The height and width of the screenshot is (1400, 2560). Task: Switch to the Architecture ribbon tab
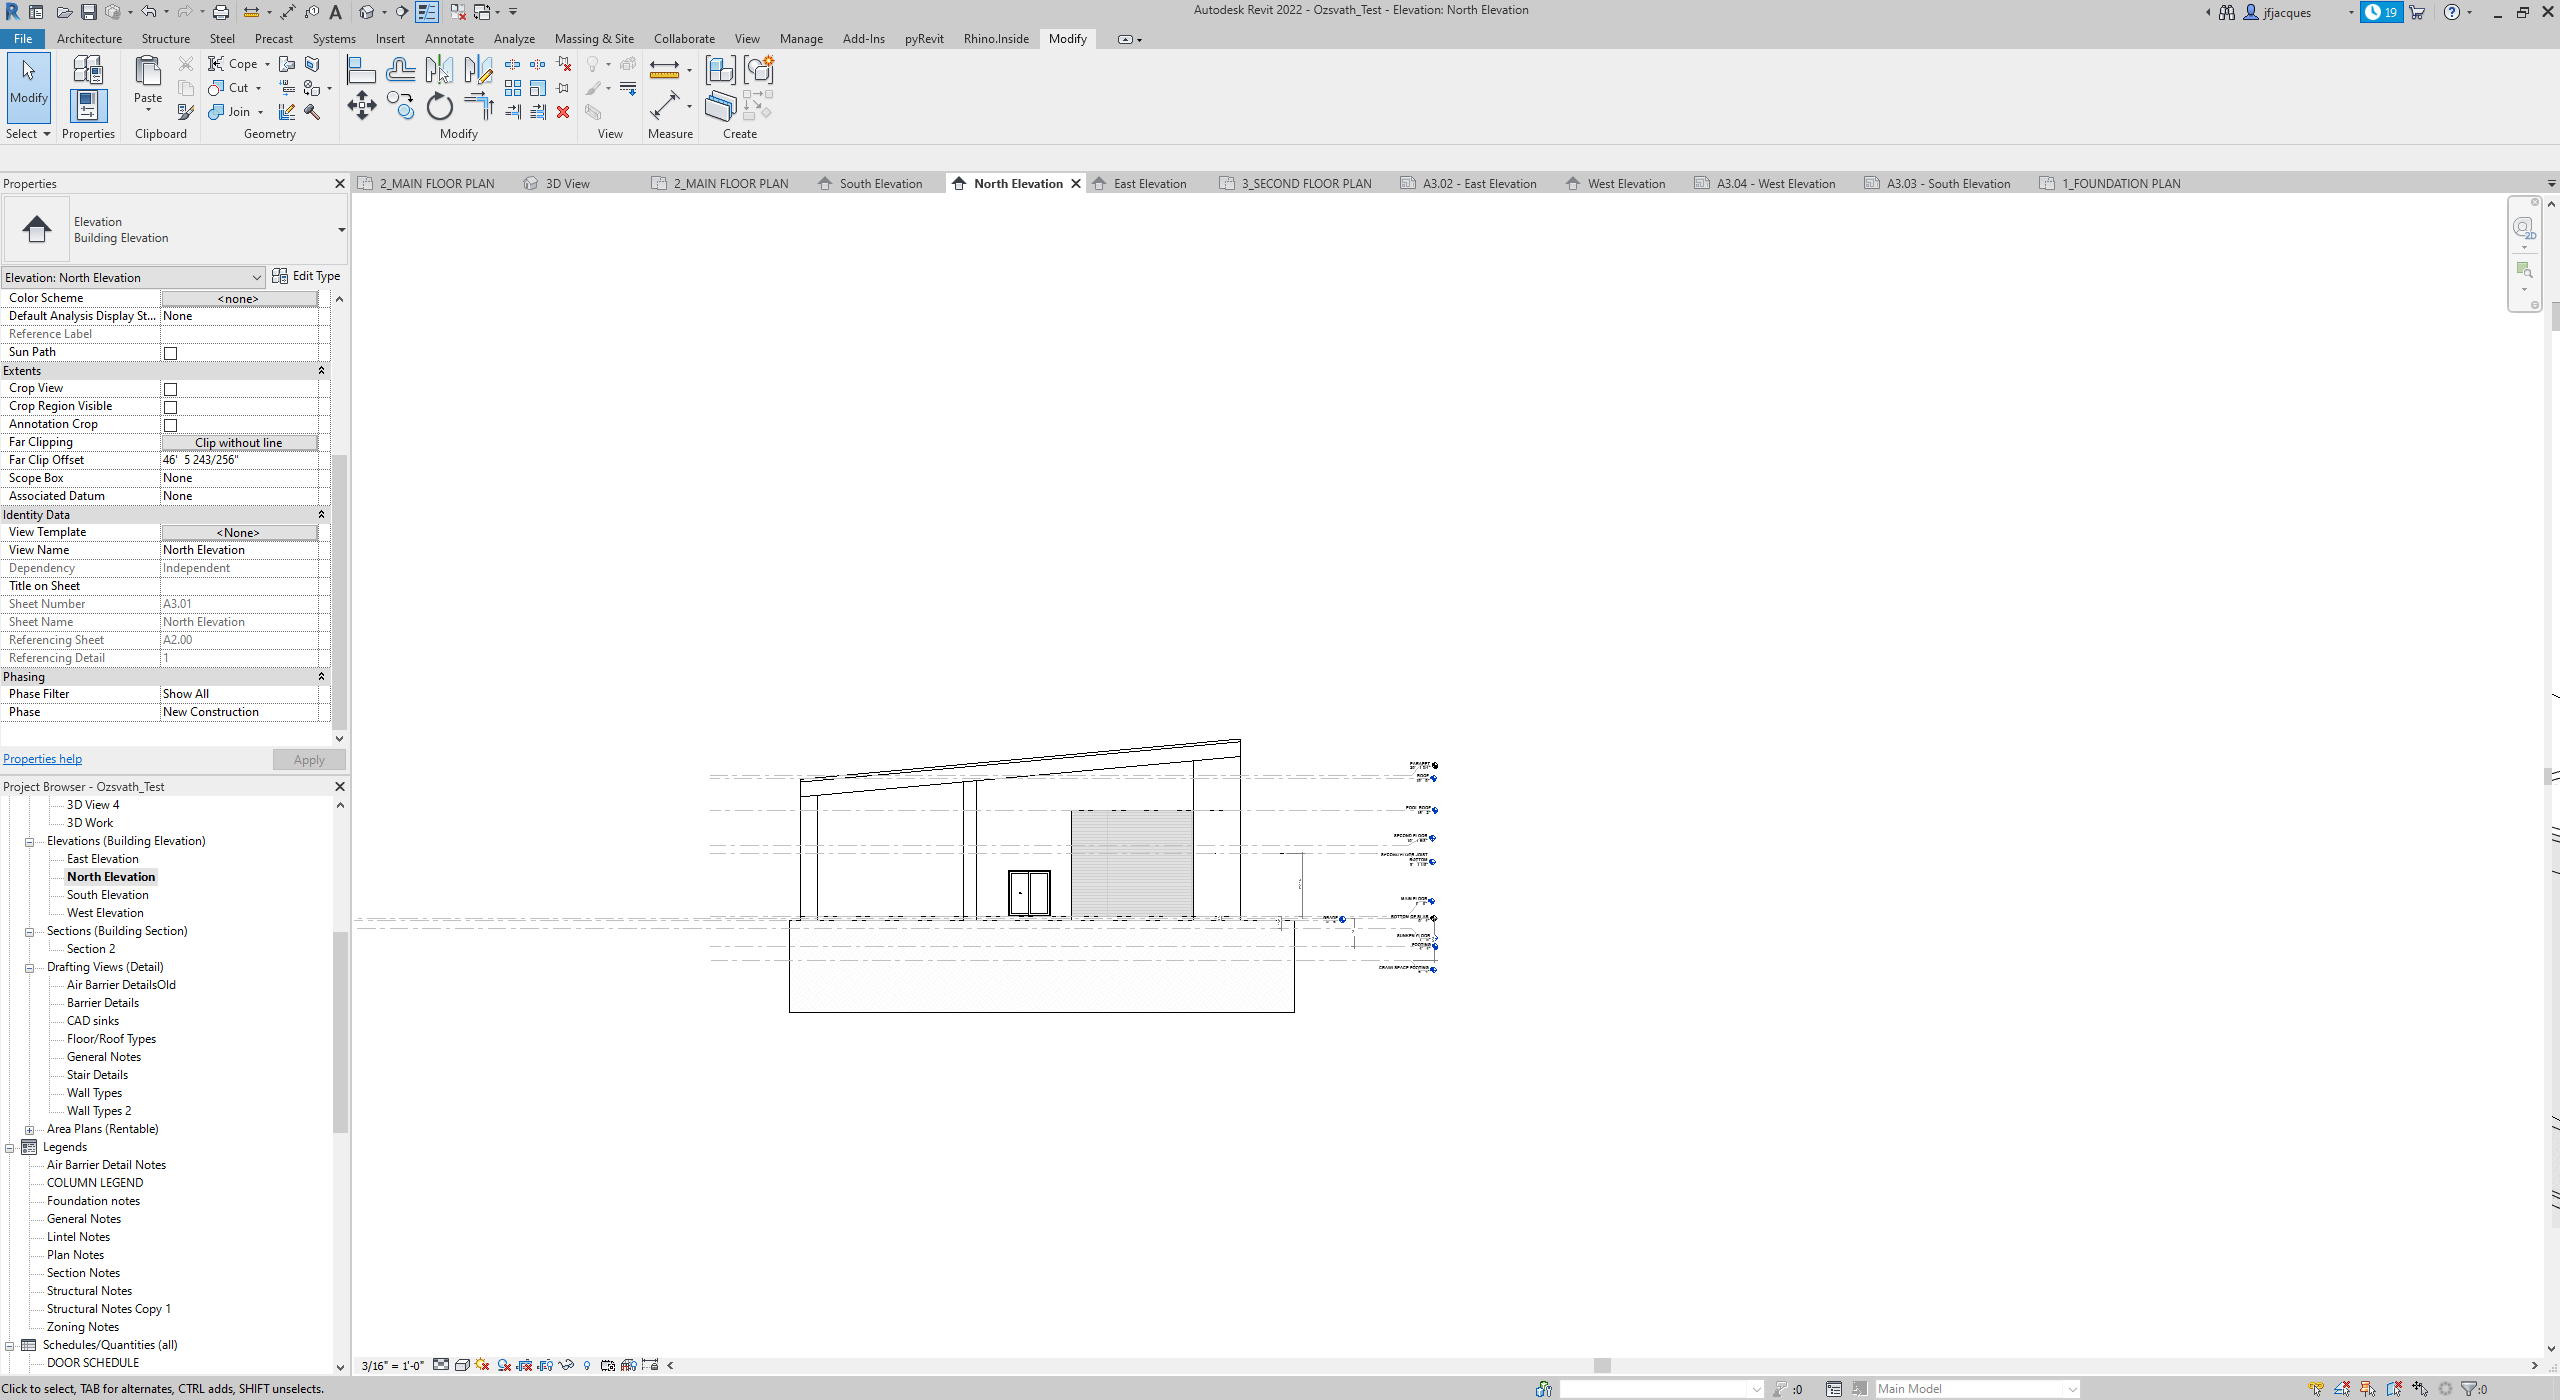pos(89,38)
